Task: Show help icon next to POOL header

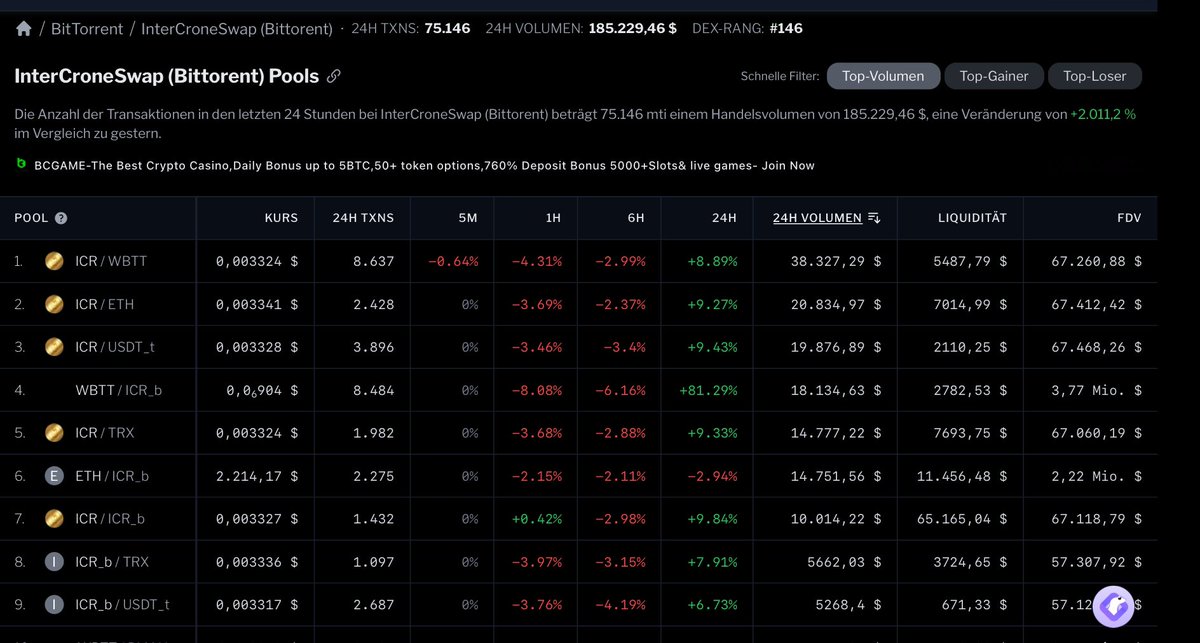Action: click(x=61, y=218)
